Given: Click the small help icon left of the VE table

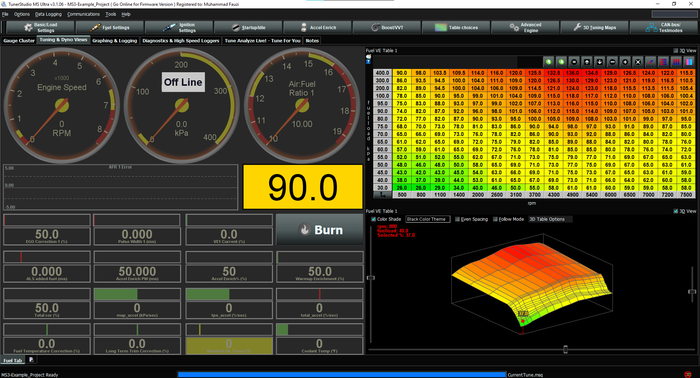Looking at the screenshot, I should 368,62.
